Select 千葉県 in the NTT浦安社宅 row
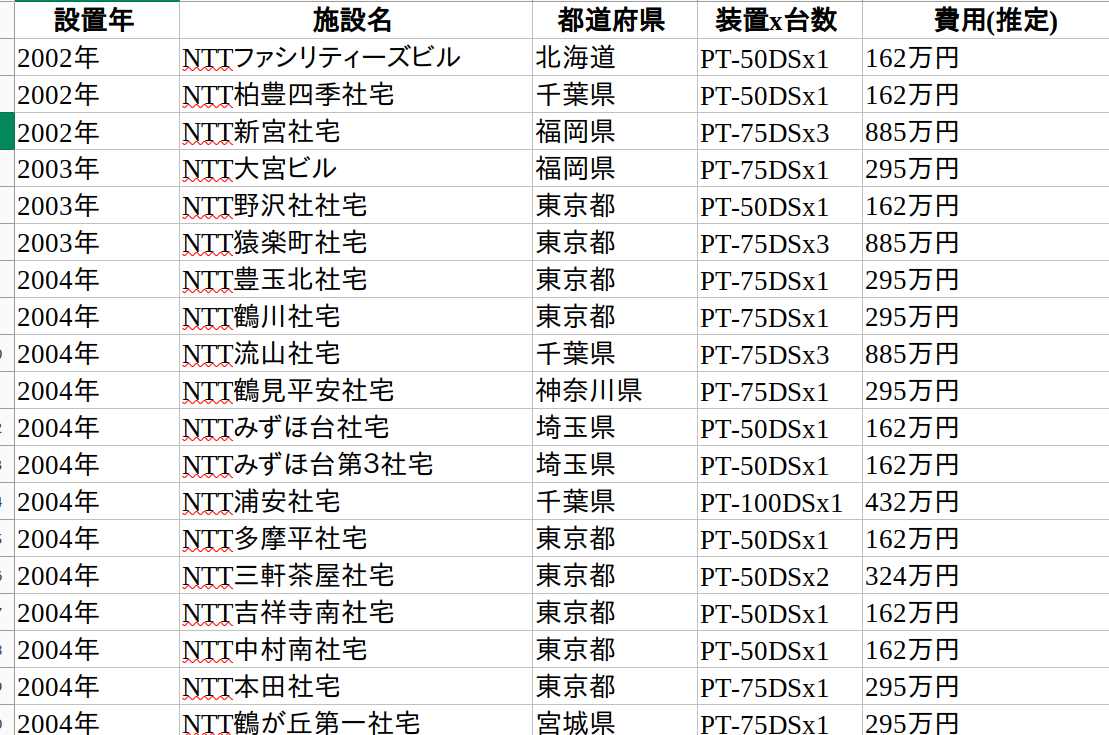1109x735 pixels. [x=615, y=502]
